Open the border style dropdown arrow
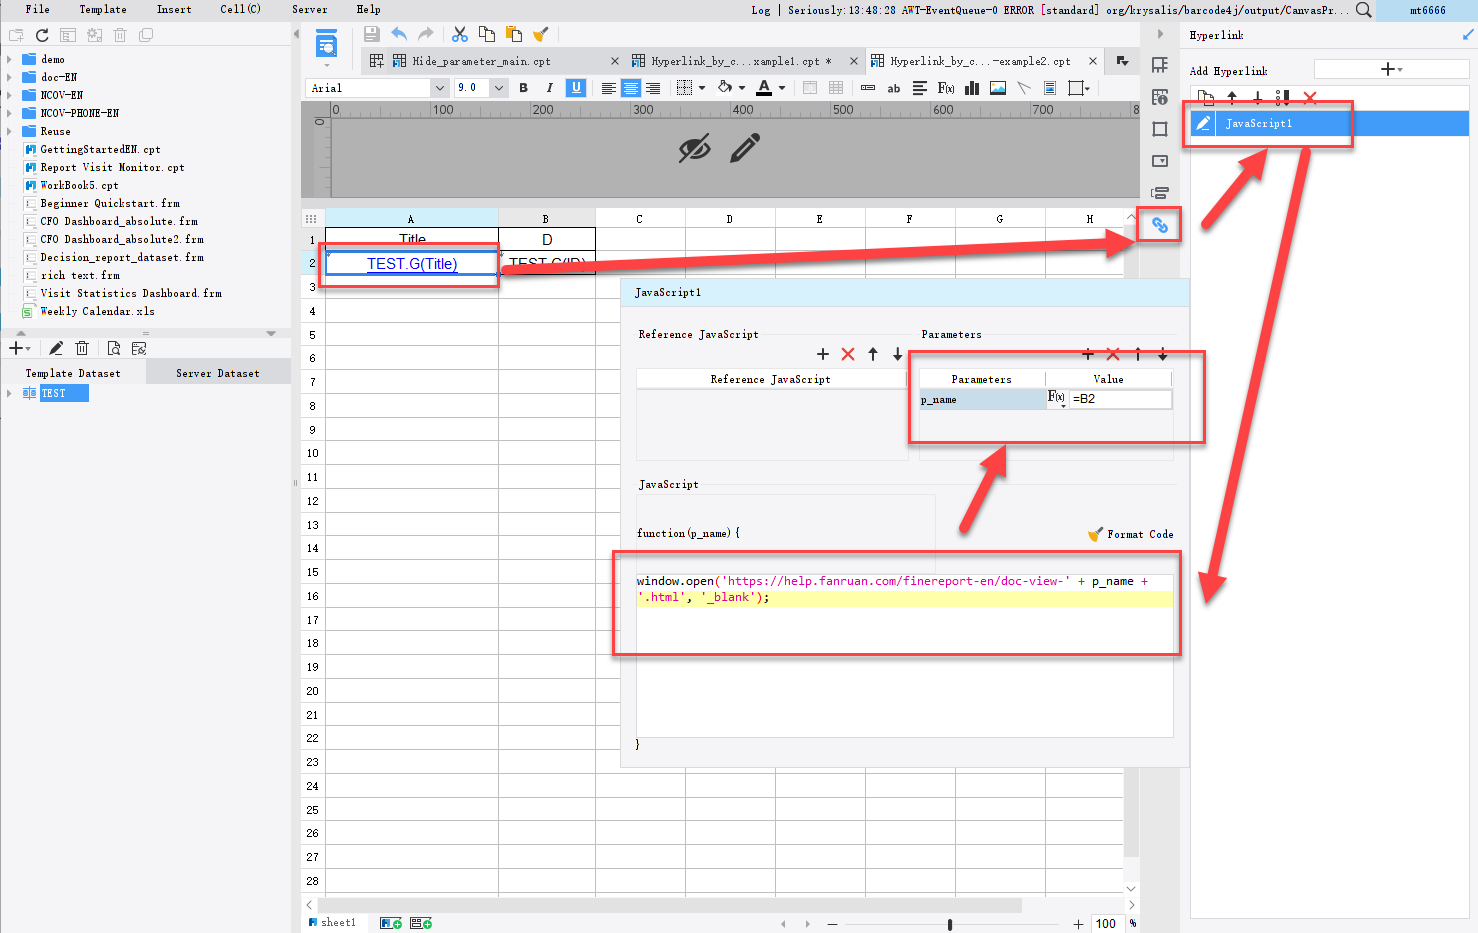Image resolution: width=1478 pixels, height=933 pixels. (x=702, y=88)
